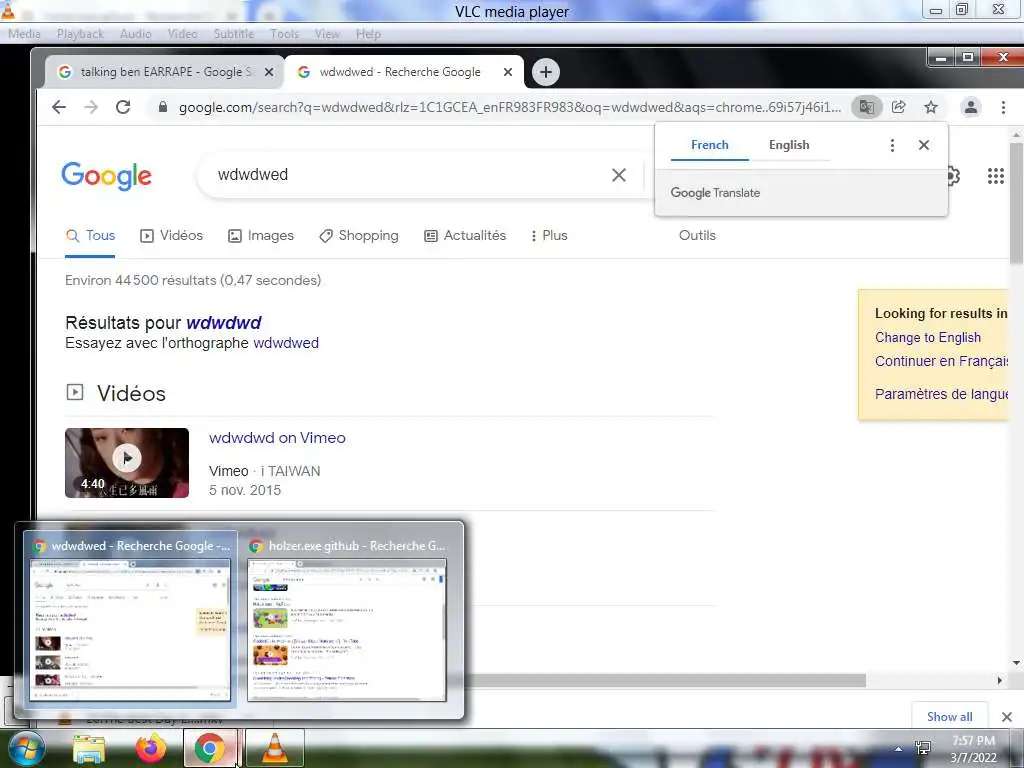Open VLC Video menu
Image resolution: width=1024 pixels, height=768 pixels.
pyautogui.click(x=182, y=34)
